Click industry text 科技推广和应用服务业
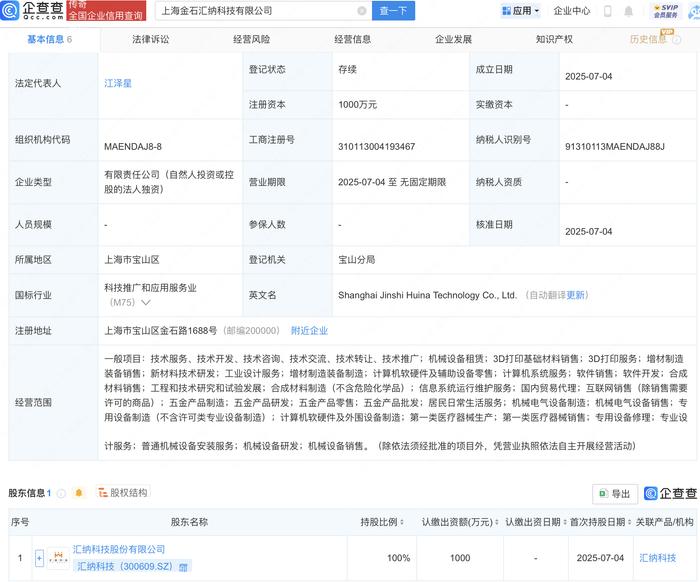 pos(150,288)
